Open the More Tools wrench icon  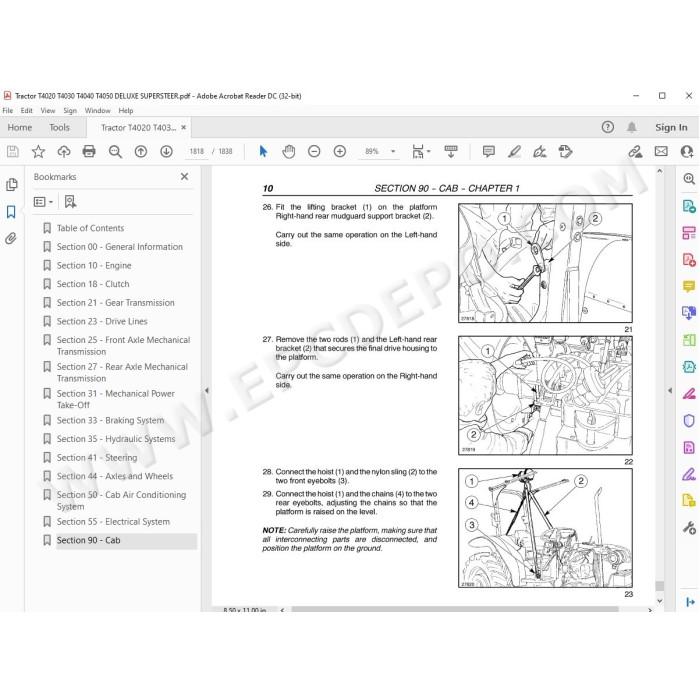[689, 528]
